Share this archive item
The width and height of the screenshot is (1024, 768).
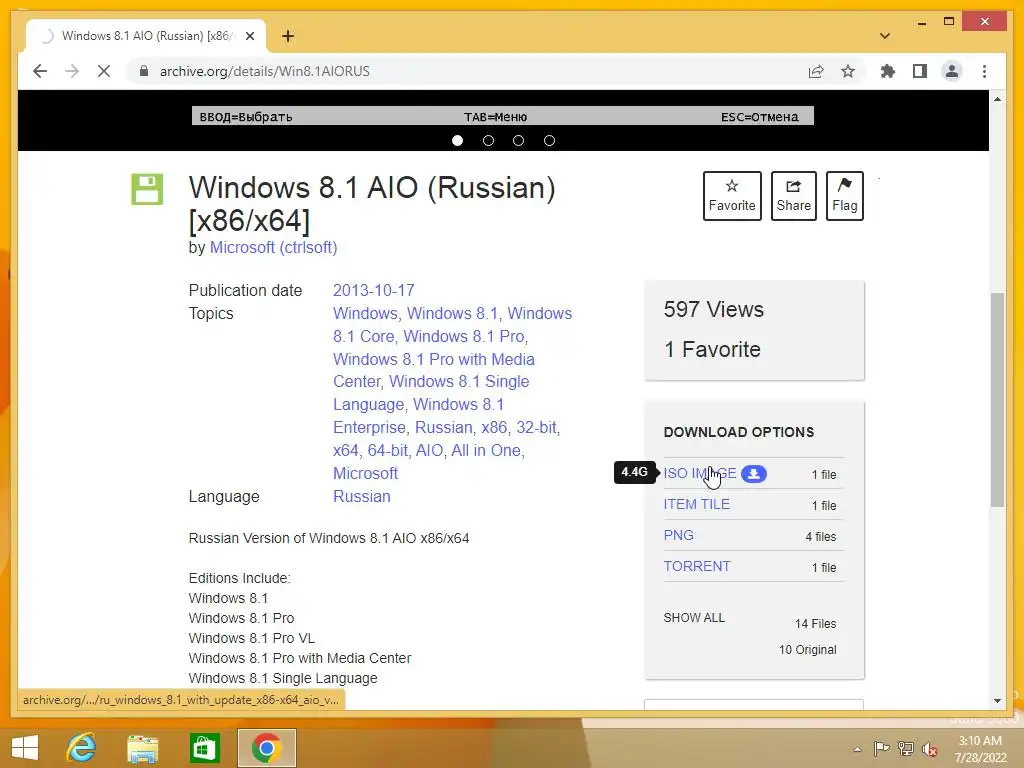coord(793,196)
